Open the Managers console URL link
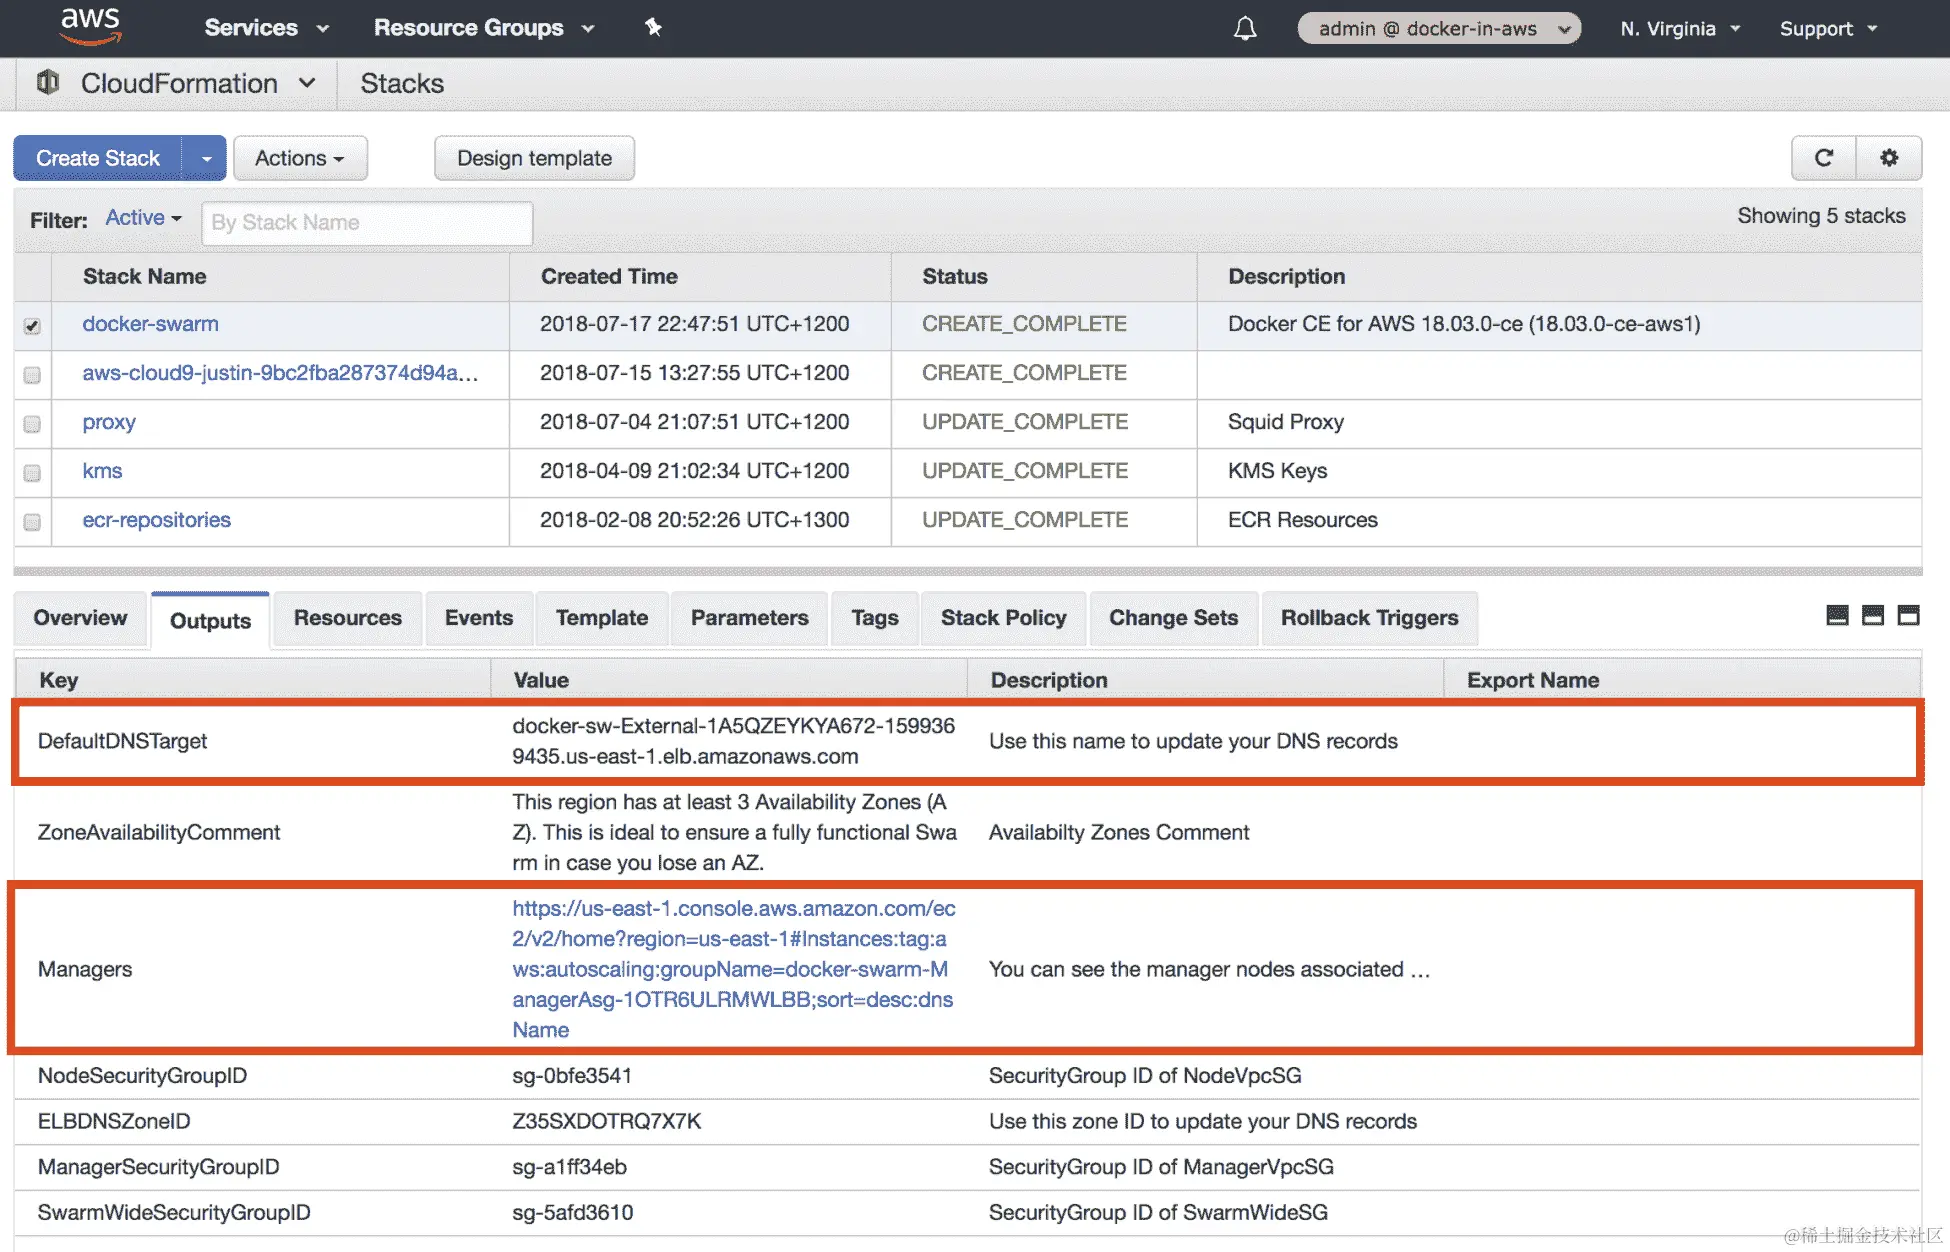Image resolution: width=1950 pixels, height=1252 pixels. (x=732, y=969)
